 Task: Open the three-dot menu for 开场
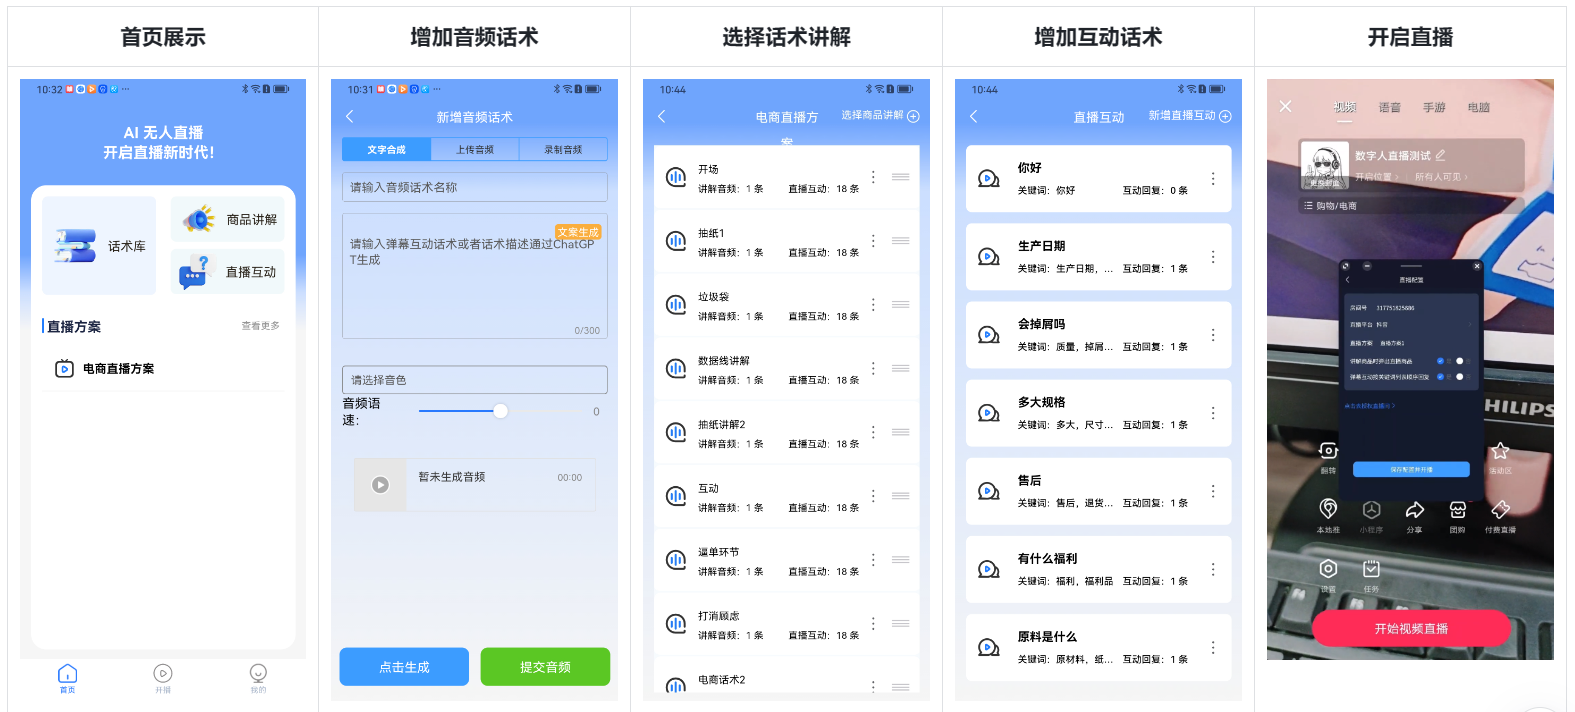click(873, 177)
